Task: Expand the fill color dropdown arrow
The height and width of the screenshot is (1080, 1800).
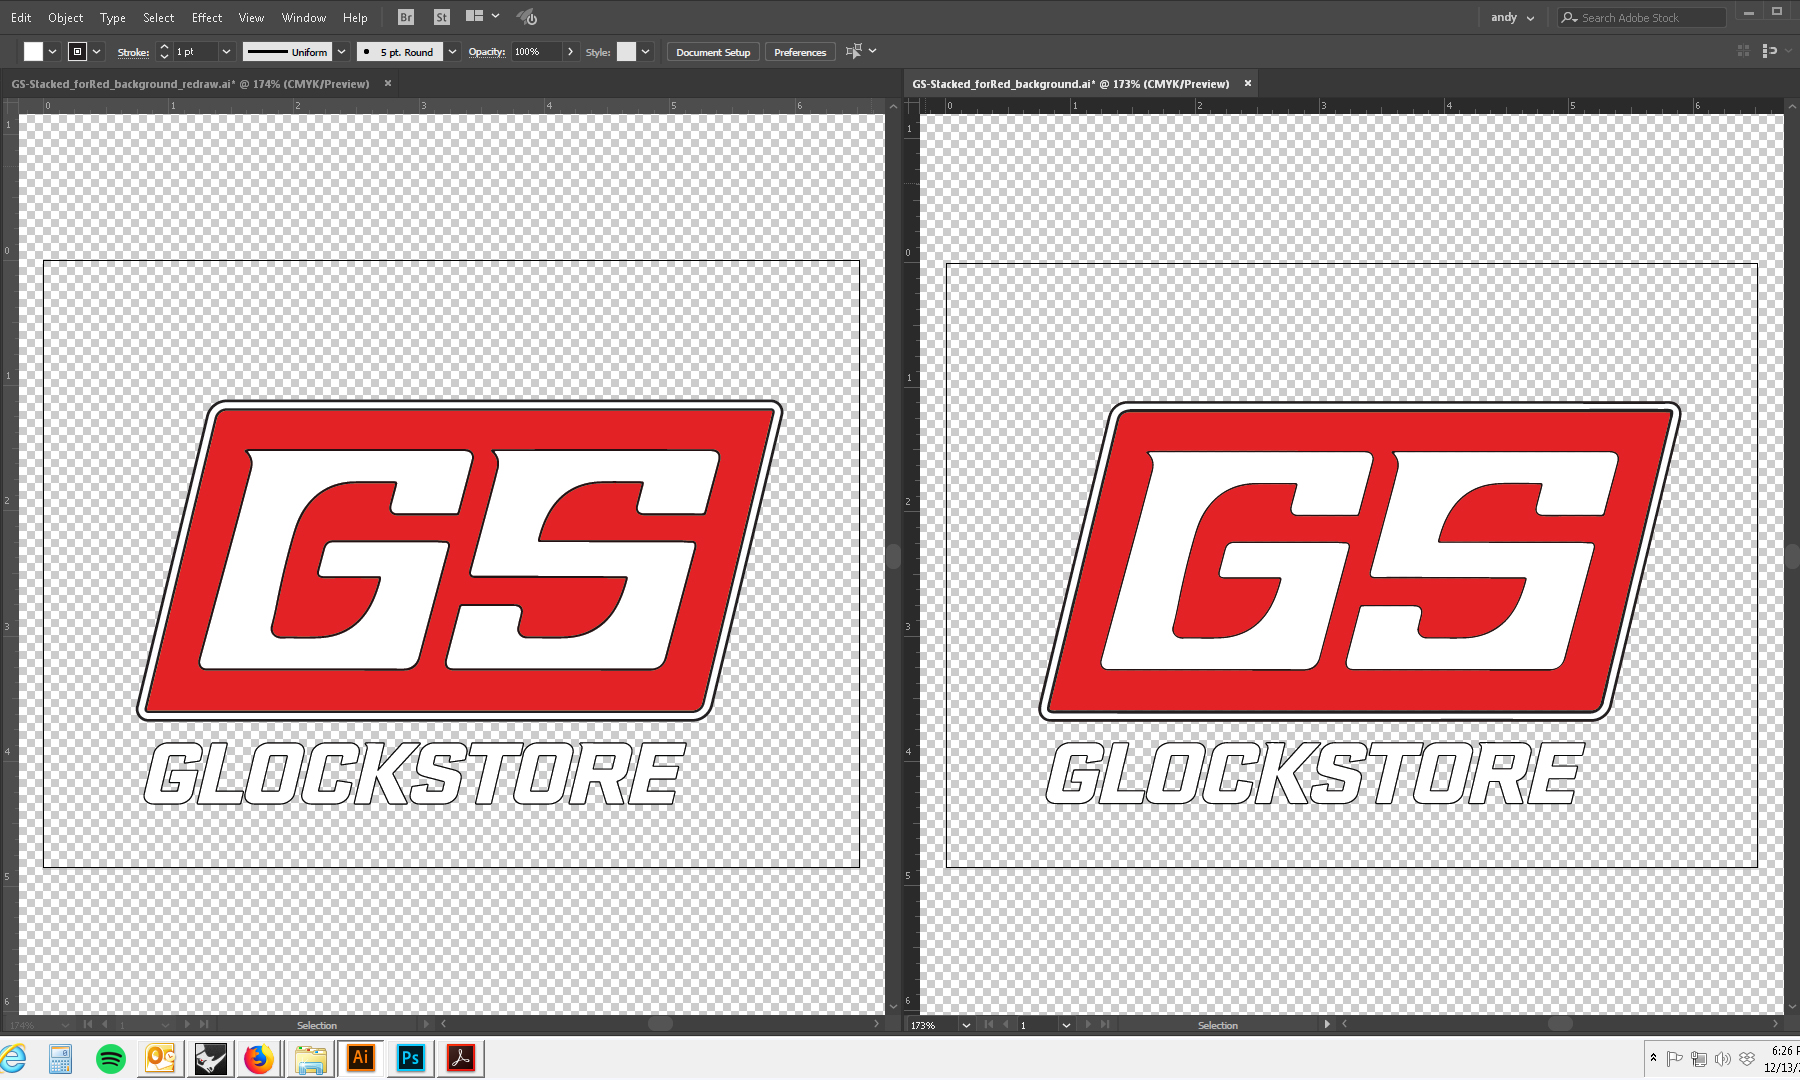Action: click(52, 51)
